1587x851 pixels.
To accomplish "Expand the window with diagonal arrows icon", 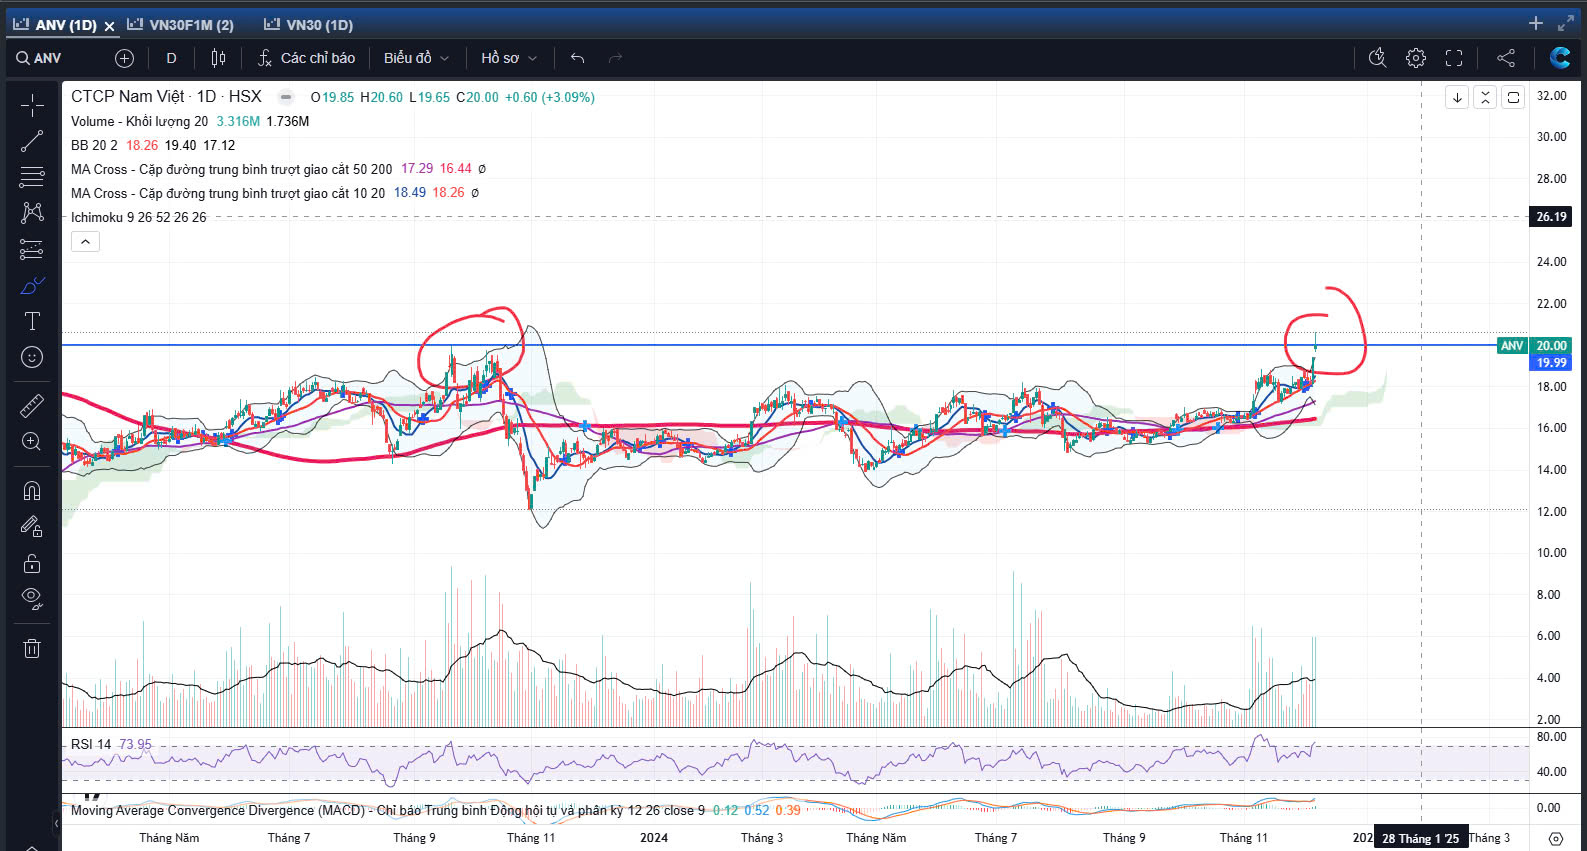I will click(1566, 23).
